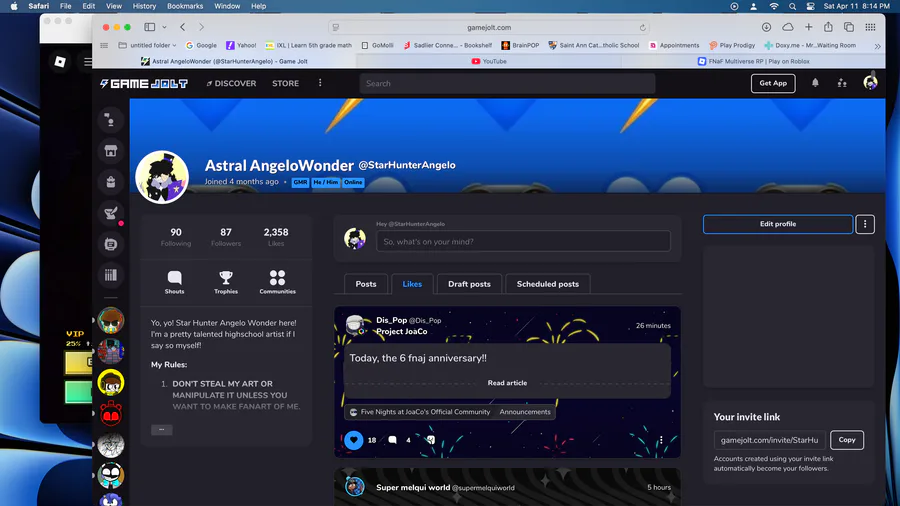Click the Safari address bar
The height and width of the screenshot is (506, 900).
click(x=489, y=28)
